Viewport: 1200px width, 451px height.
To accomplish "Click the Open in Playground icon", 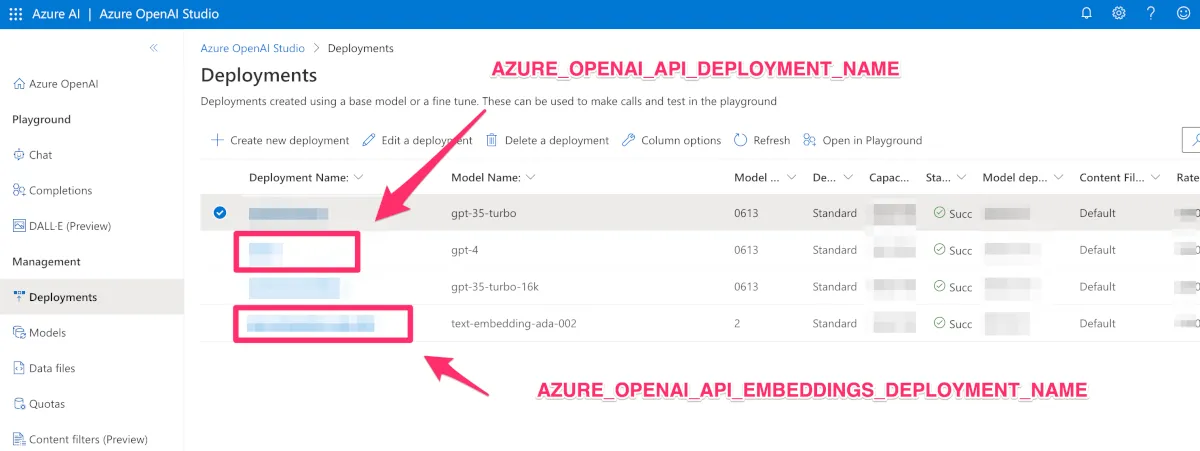I will (809, 140).
